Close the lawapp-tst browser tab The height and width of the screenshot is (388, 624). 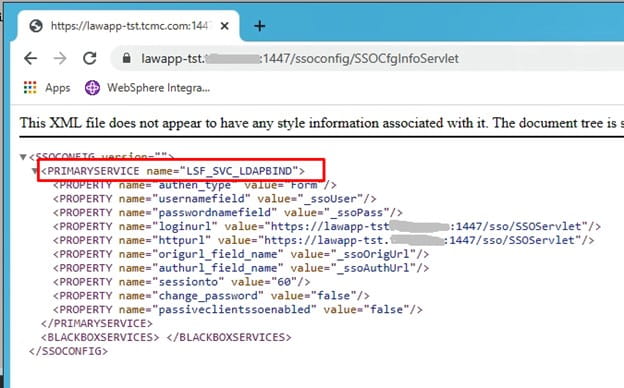click(x=224, y=26)
